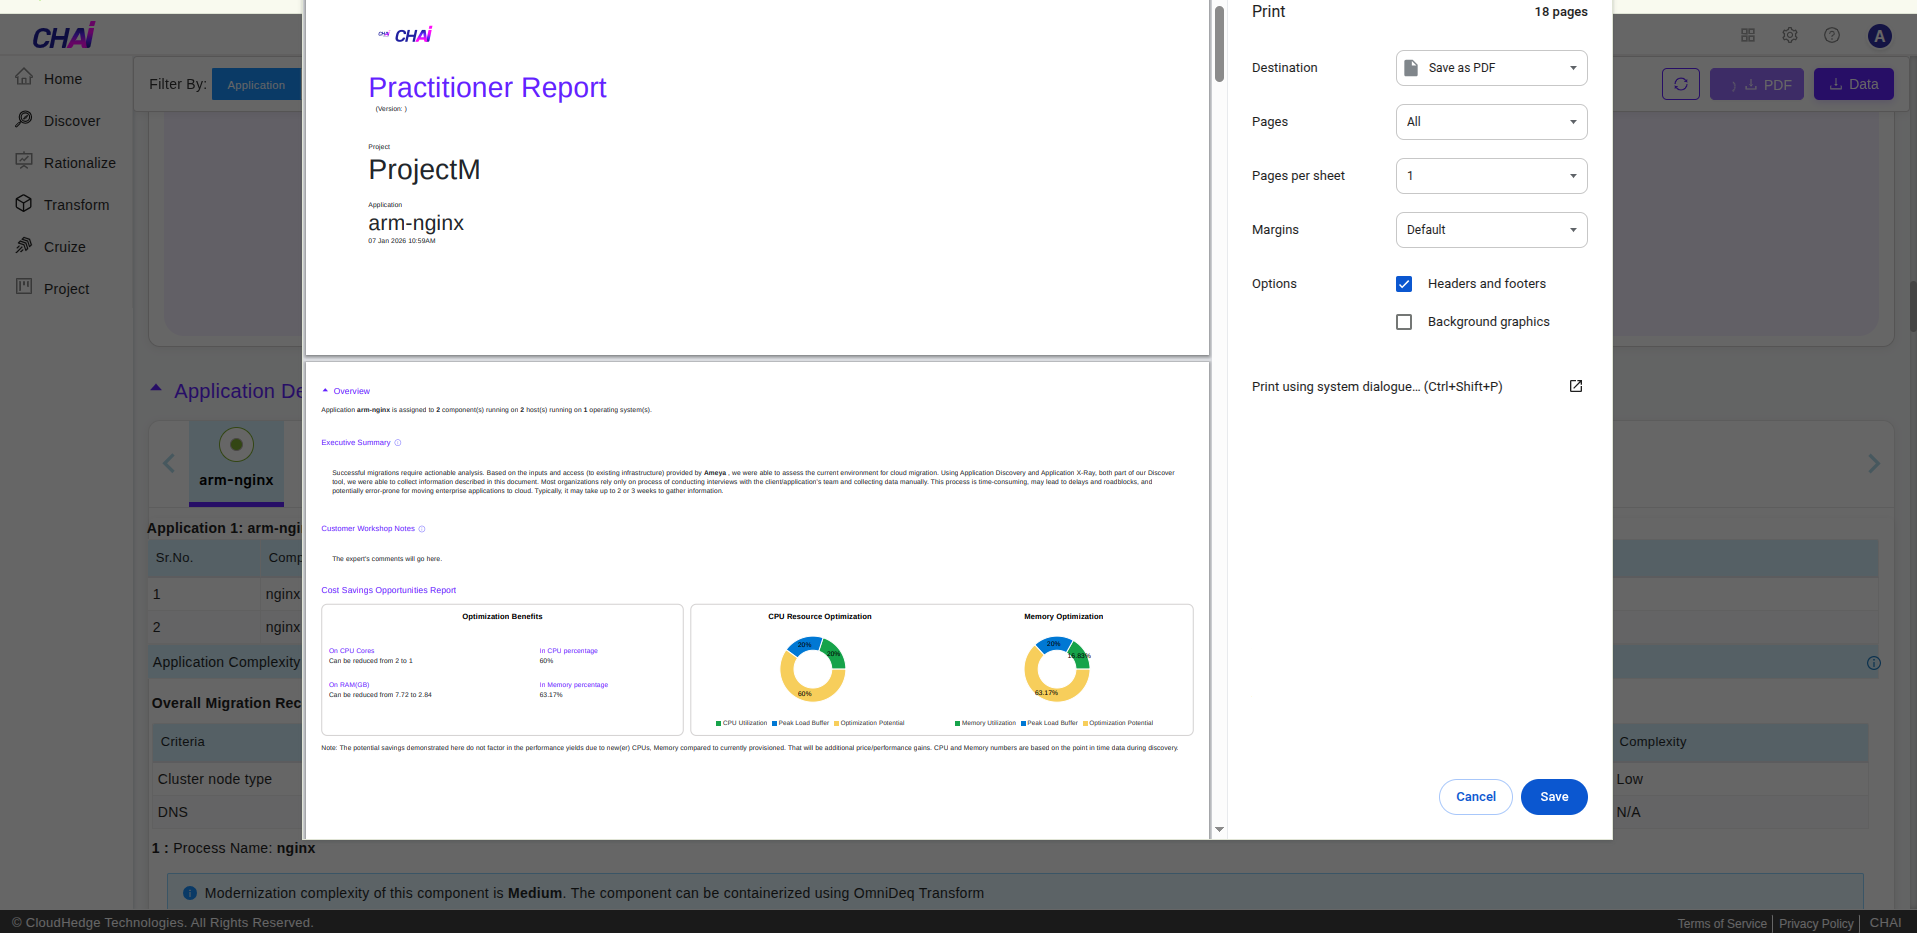
Task: Click the modernization complexity info icon
Action: click(x=190, y=893)
